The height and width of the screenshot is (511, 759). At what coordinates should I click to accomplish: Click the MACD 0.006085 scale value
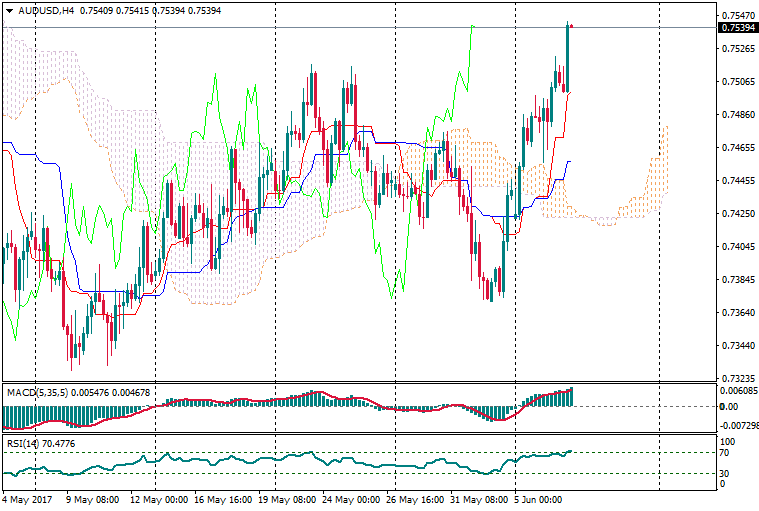point(737,392)
